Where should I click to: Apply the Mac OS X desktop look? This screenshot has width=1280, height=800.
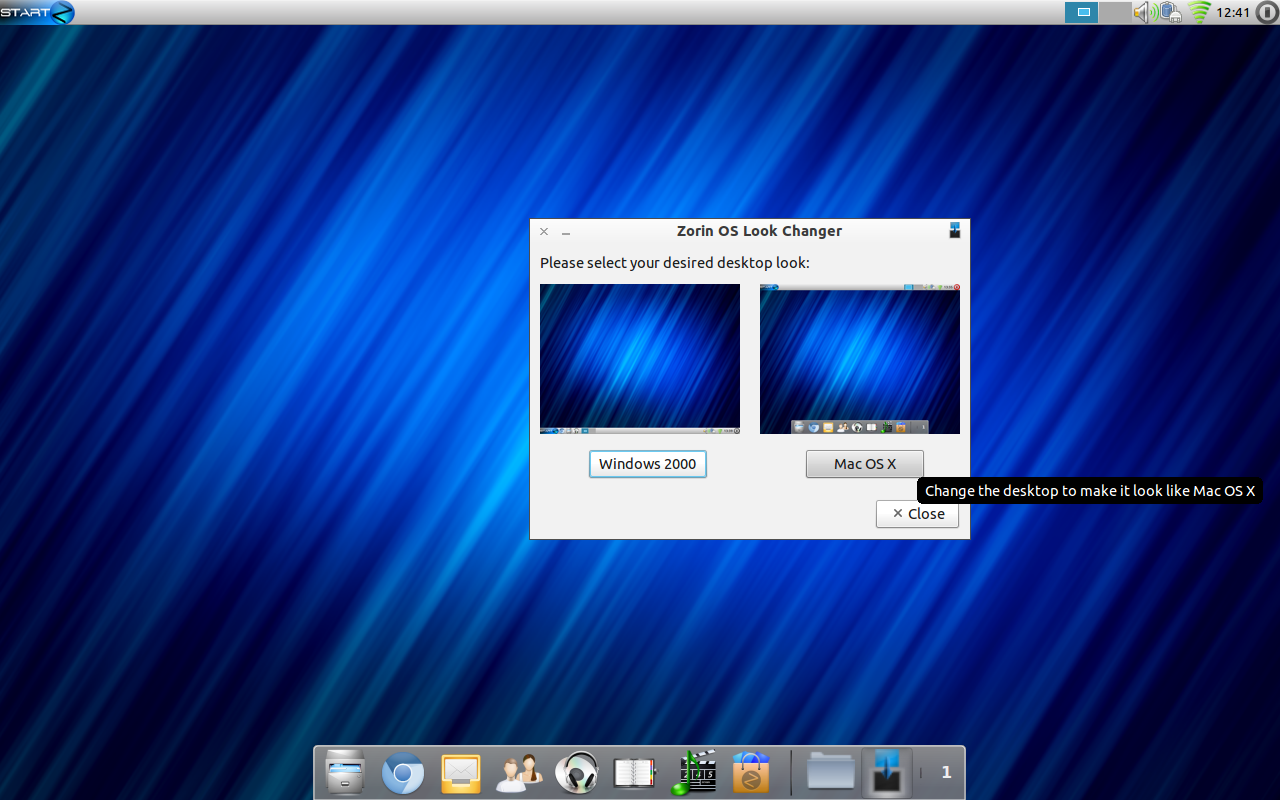point(865,464)
